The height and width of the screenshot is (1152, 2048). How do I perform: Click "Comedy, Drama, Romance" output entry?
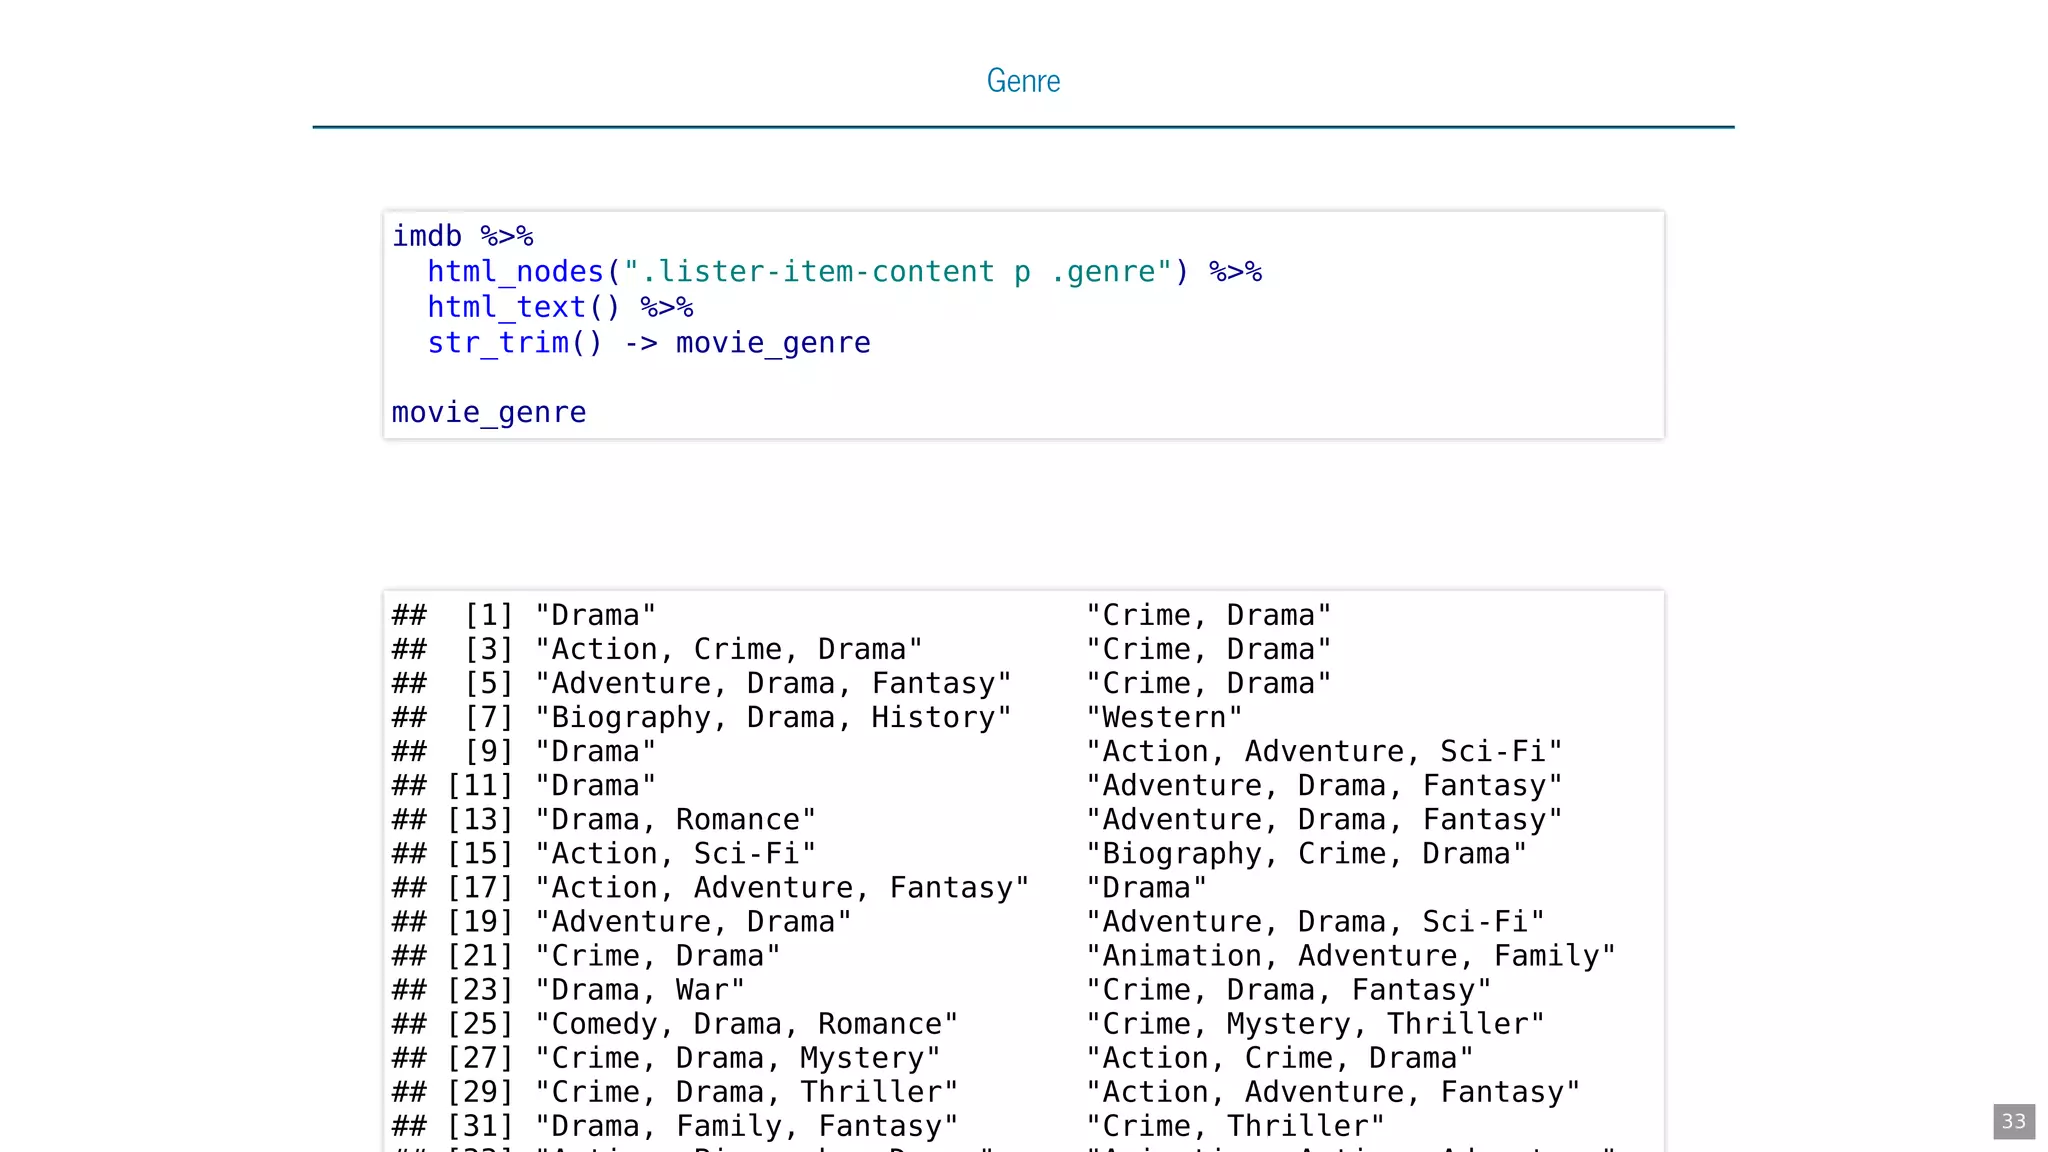[746, 1023]
